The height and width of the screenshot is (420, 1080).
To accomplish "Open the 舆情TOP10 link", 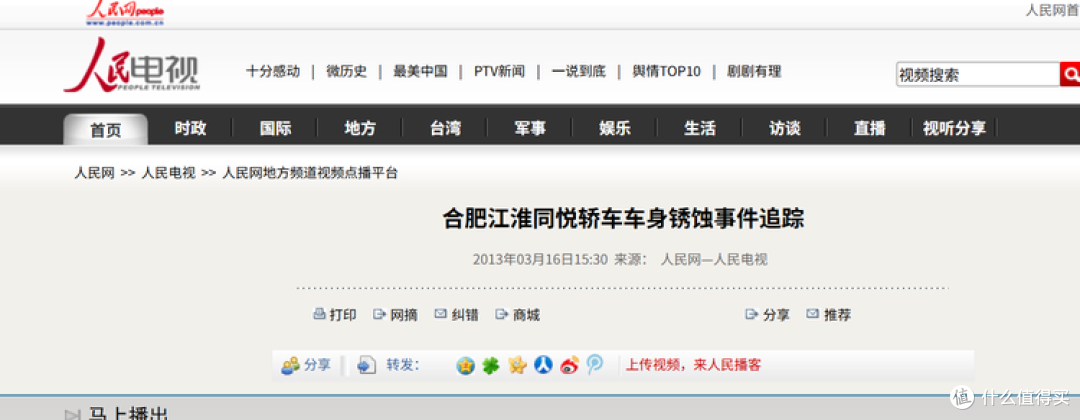I will coord(667,72).
